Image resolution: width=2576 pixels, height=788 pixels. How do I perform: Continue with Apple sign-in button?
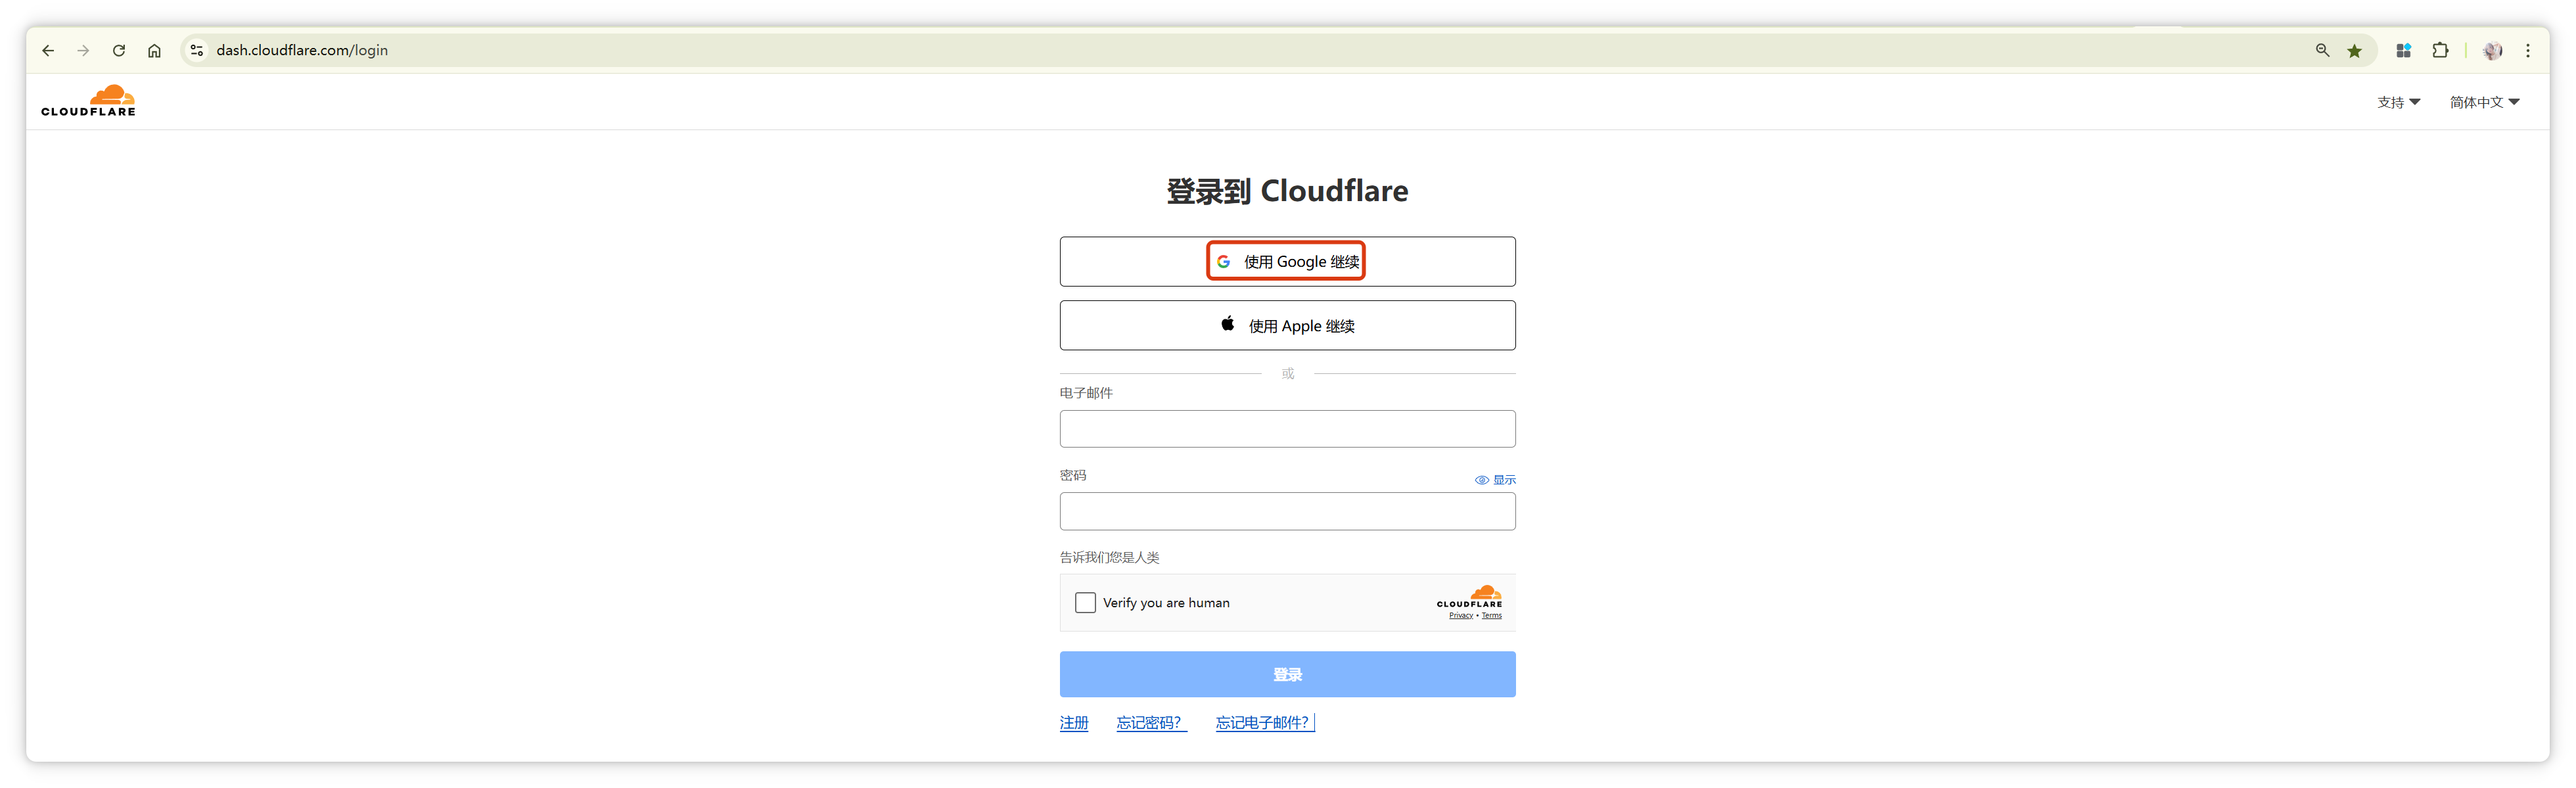tap(1287, 326)
